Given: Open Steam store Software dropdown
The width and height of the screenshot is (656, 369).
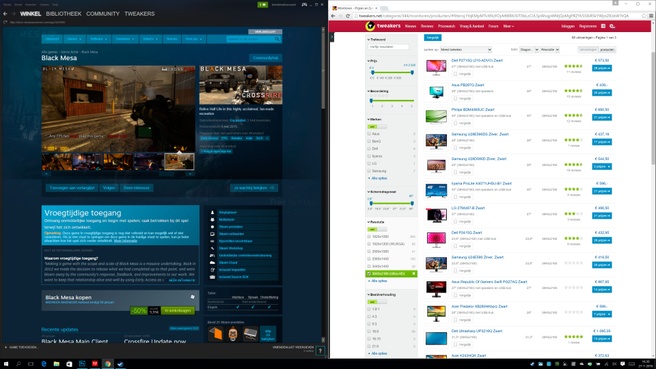Looking at the screenshot, I should (99, 39).
